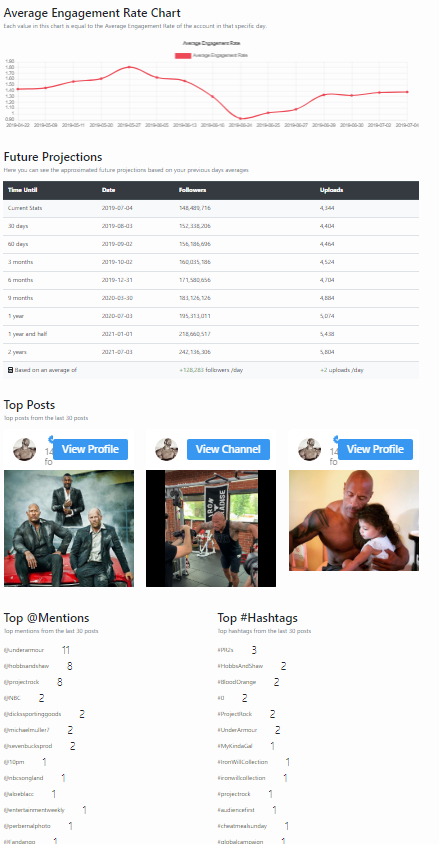Click the avatar icon on the second top post
439x844 pixels.
point(166,449)
